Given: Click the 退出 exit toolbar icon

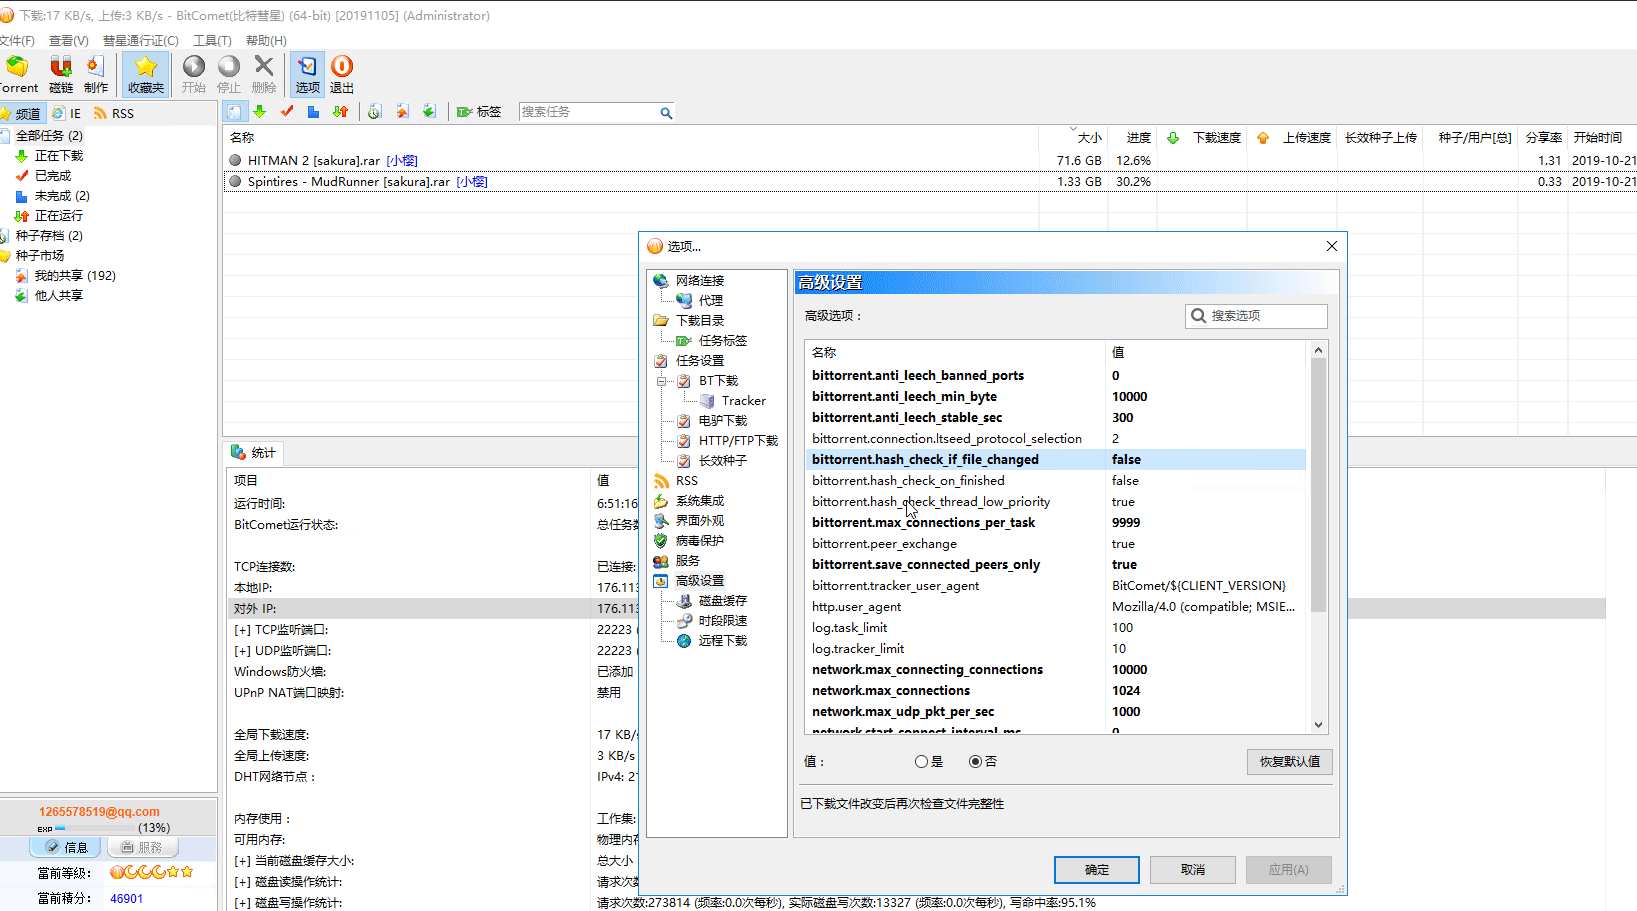Looking at the screenshot, I should (342, 75).
